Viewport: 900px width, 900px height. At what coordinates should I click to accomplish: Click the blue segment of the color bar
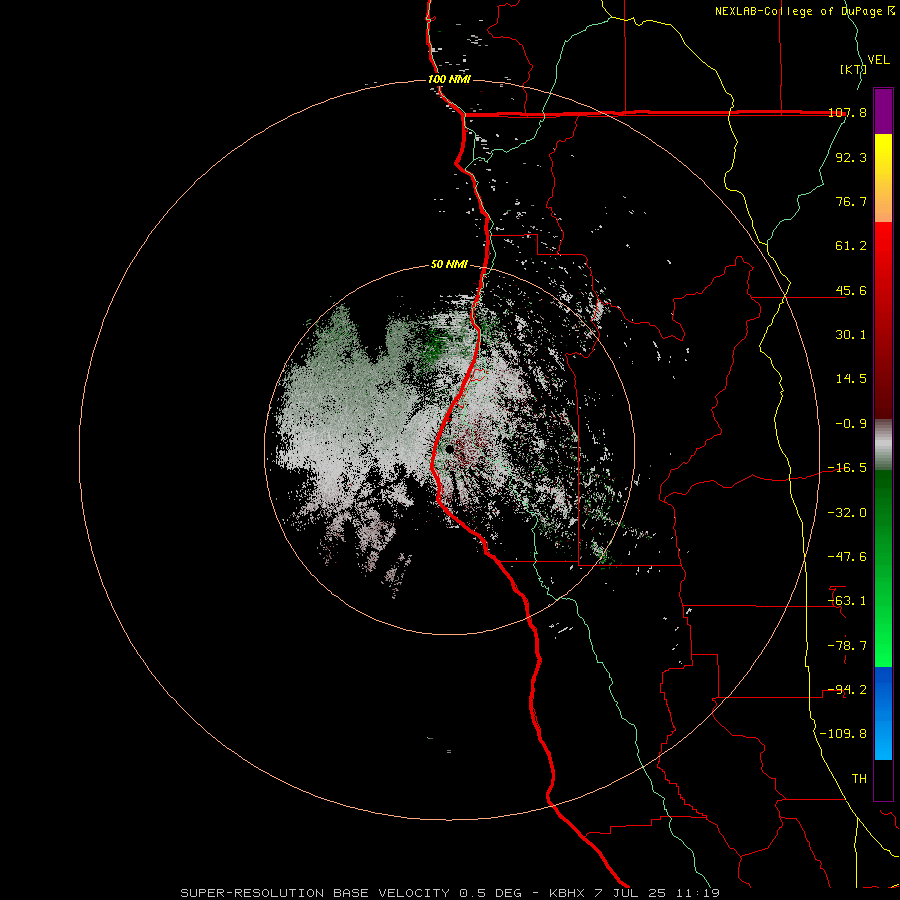click(883, 713)
